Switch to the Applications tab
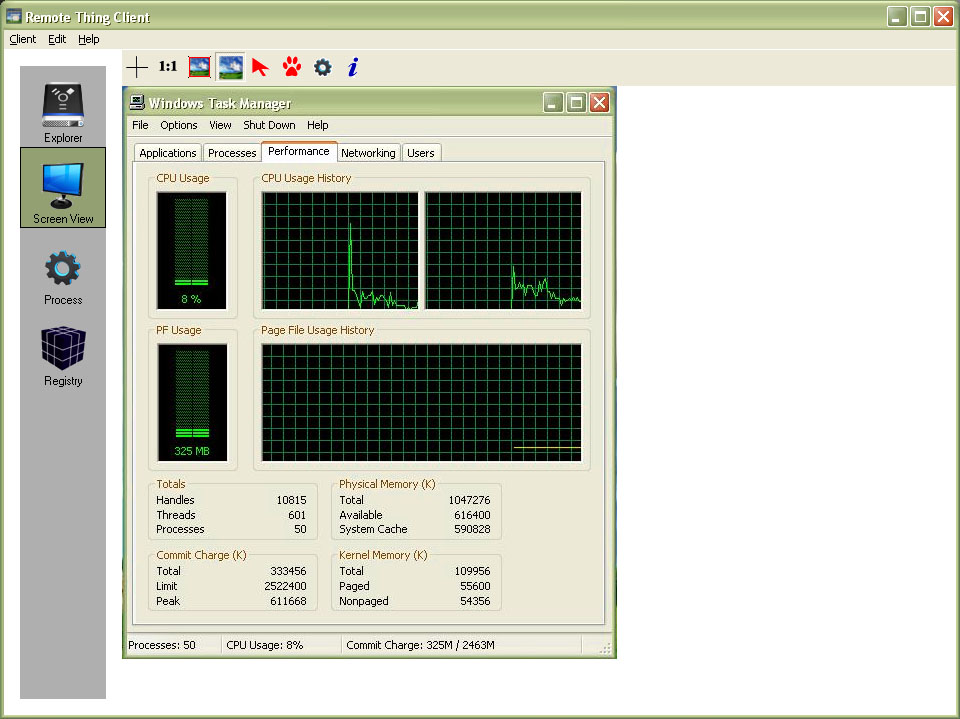This screenshot has width=960, height=719. (168, 152)
